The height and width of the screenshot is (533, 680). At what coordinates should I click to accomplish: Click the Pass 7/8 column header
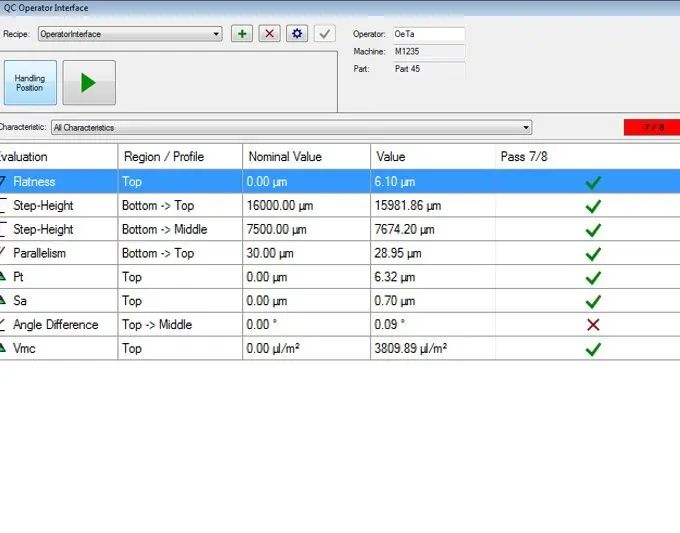524,157
